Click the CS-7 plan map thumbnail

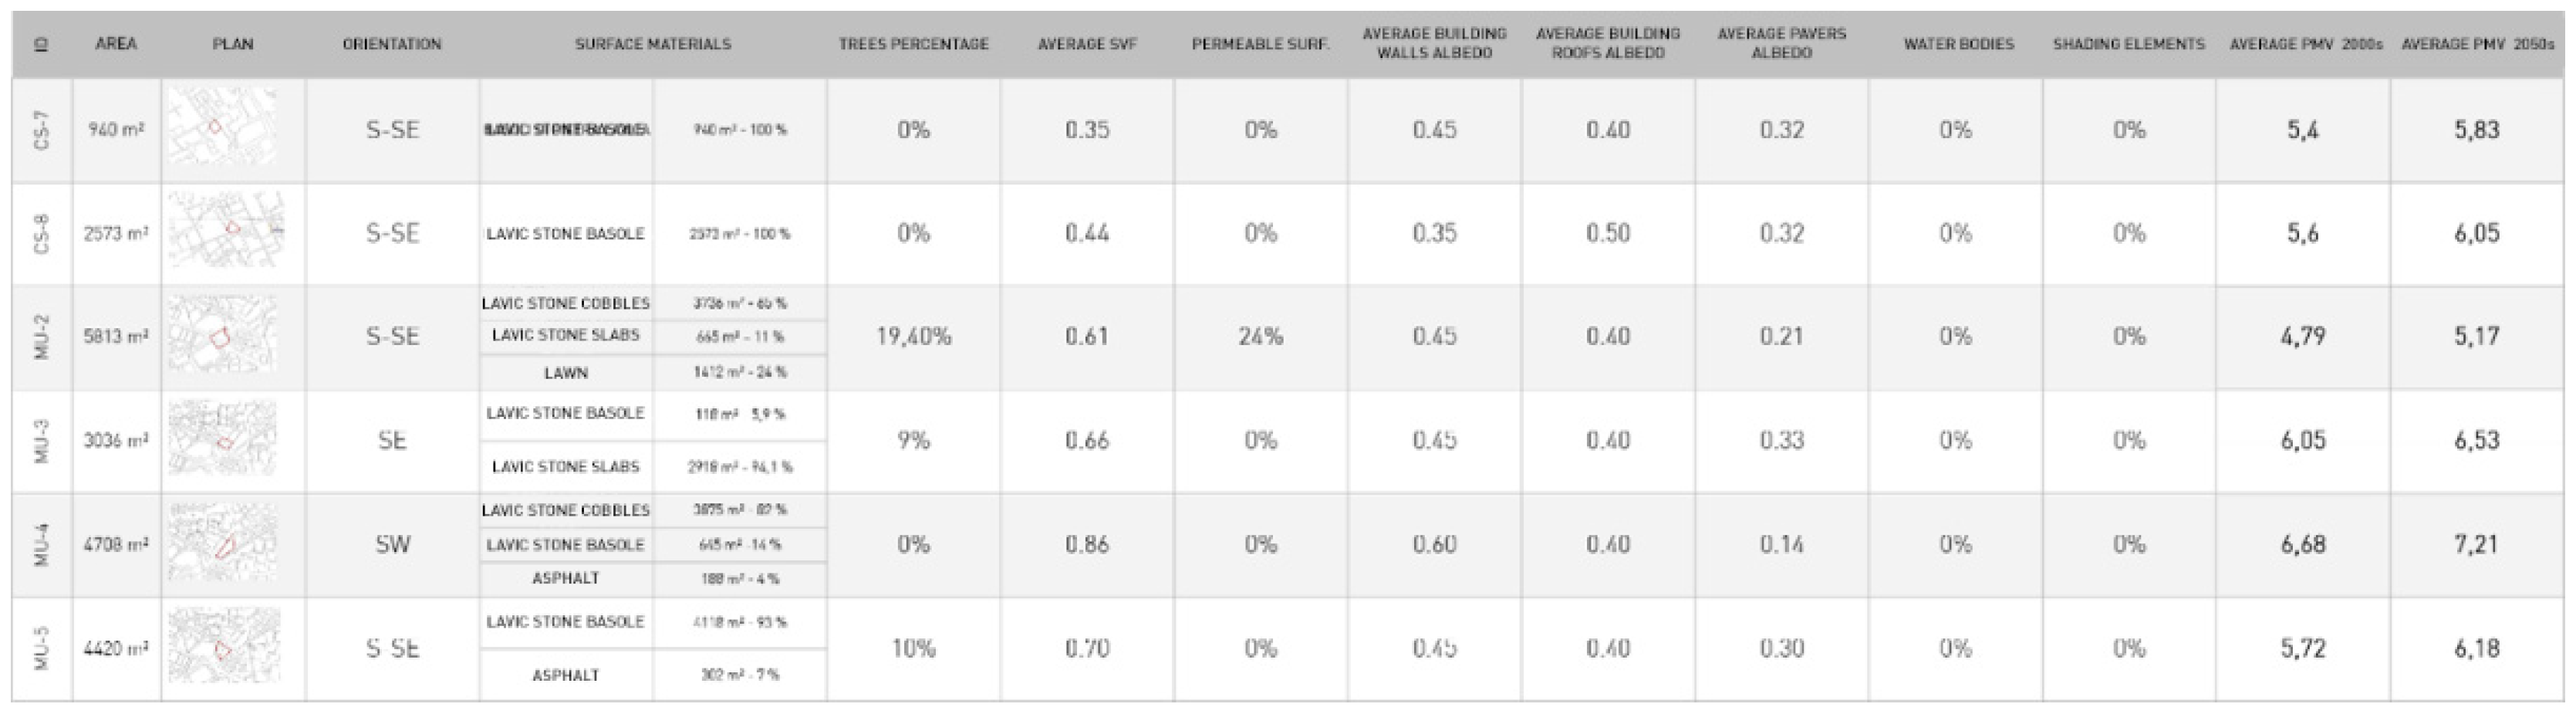(223, 128)
